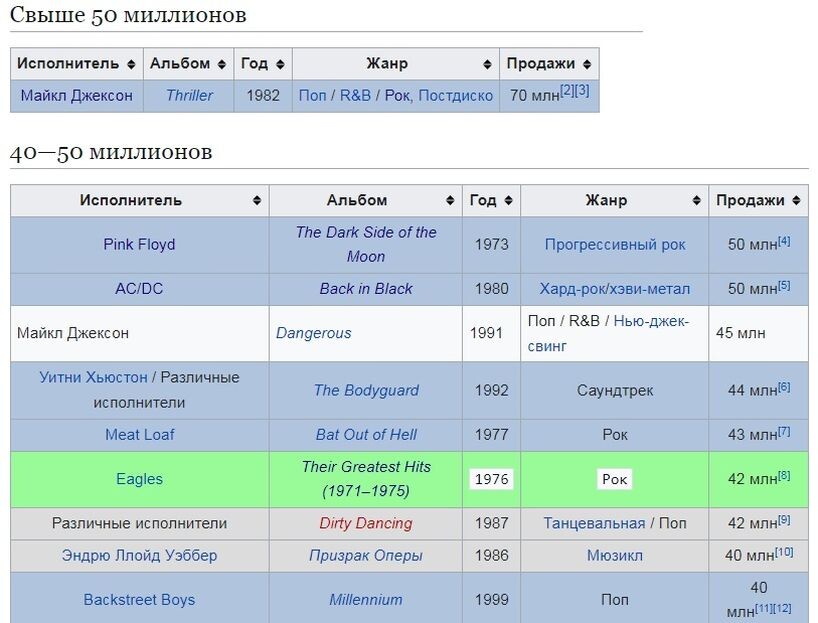Sort second table by Альбом arrows
818x623 pixels.
[x=450, y=200]
